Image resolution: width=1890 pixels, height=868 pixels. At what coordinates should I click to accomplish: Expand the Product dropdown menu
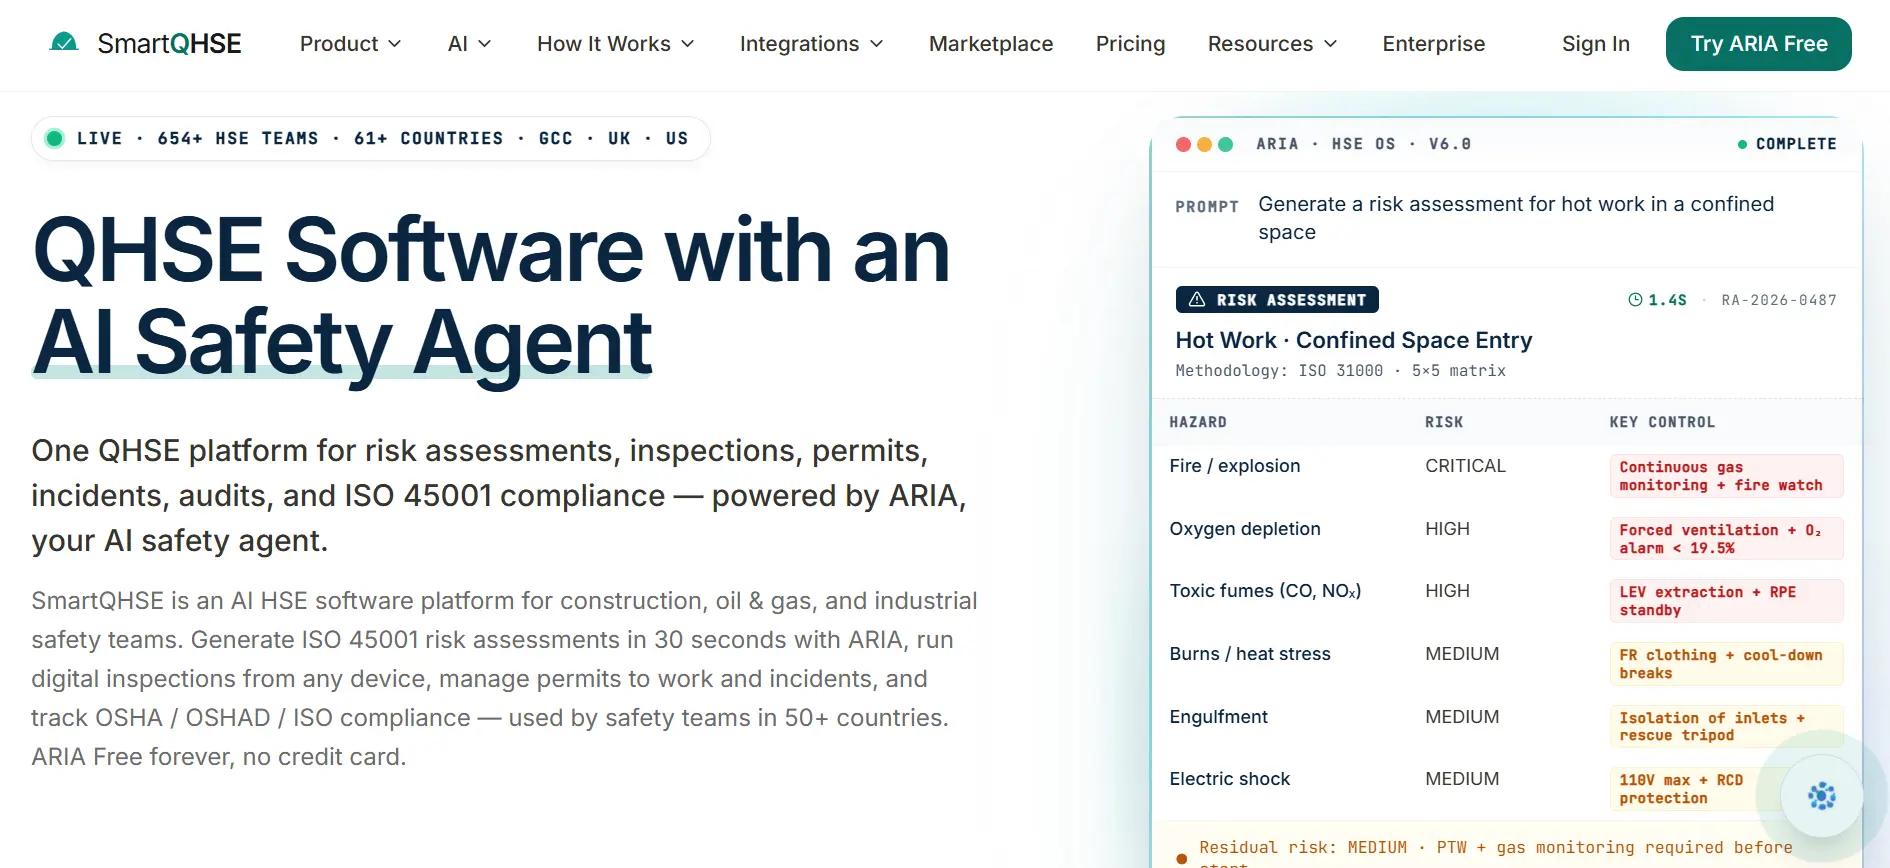350,44
